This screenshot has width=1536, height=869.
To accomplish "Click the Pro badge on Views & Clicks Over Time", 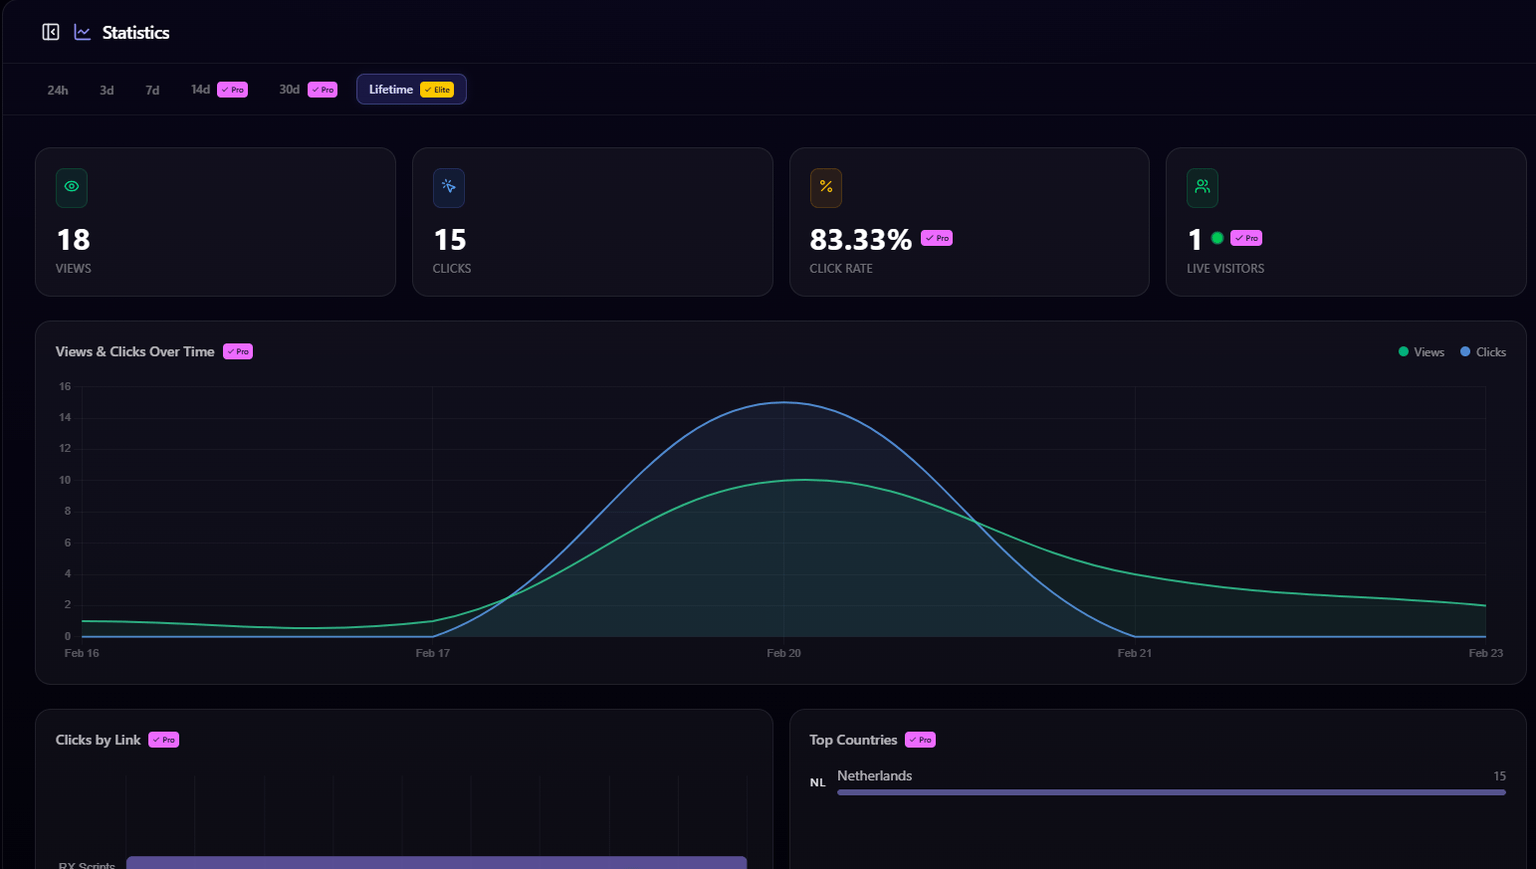I will click(237, 351).
